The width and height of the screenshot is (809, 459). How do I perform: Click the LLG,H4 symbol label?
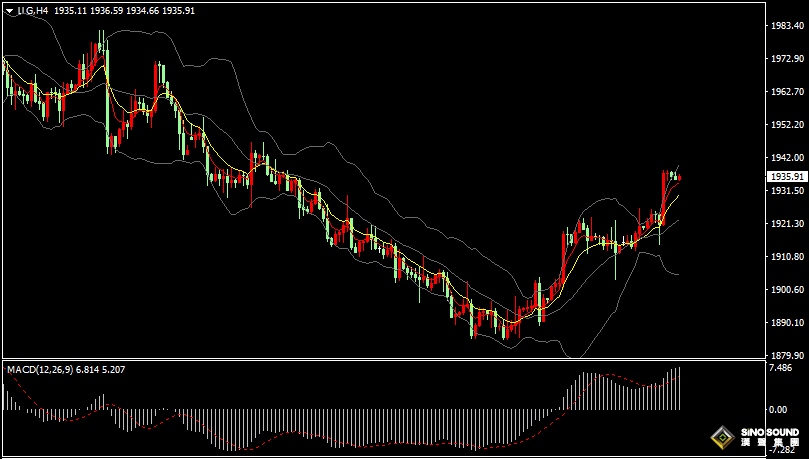coord(32,10)
